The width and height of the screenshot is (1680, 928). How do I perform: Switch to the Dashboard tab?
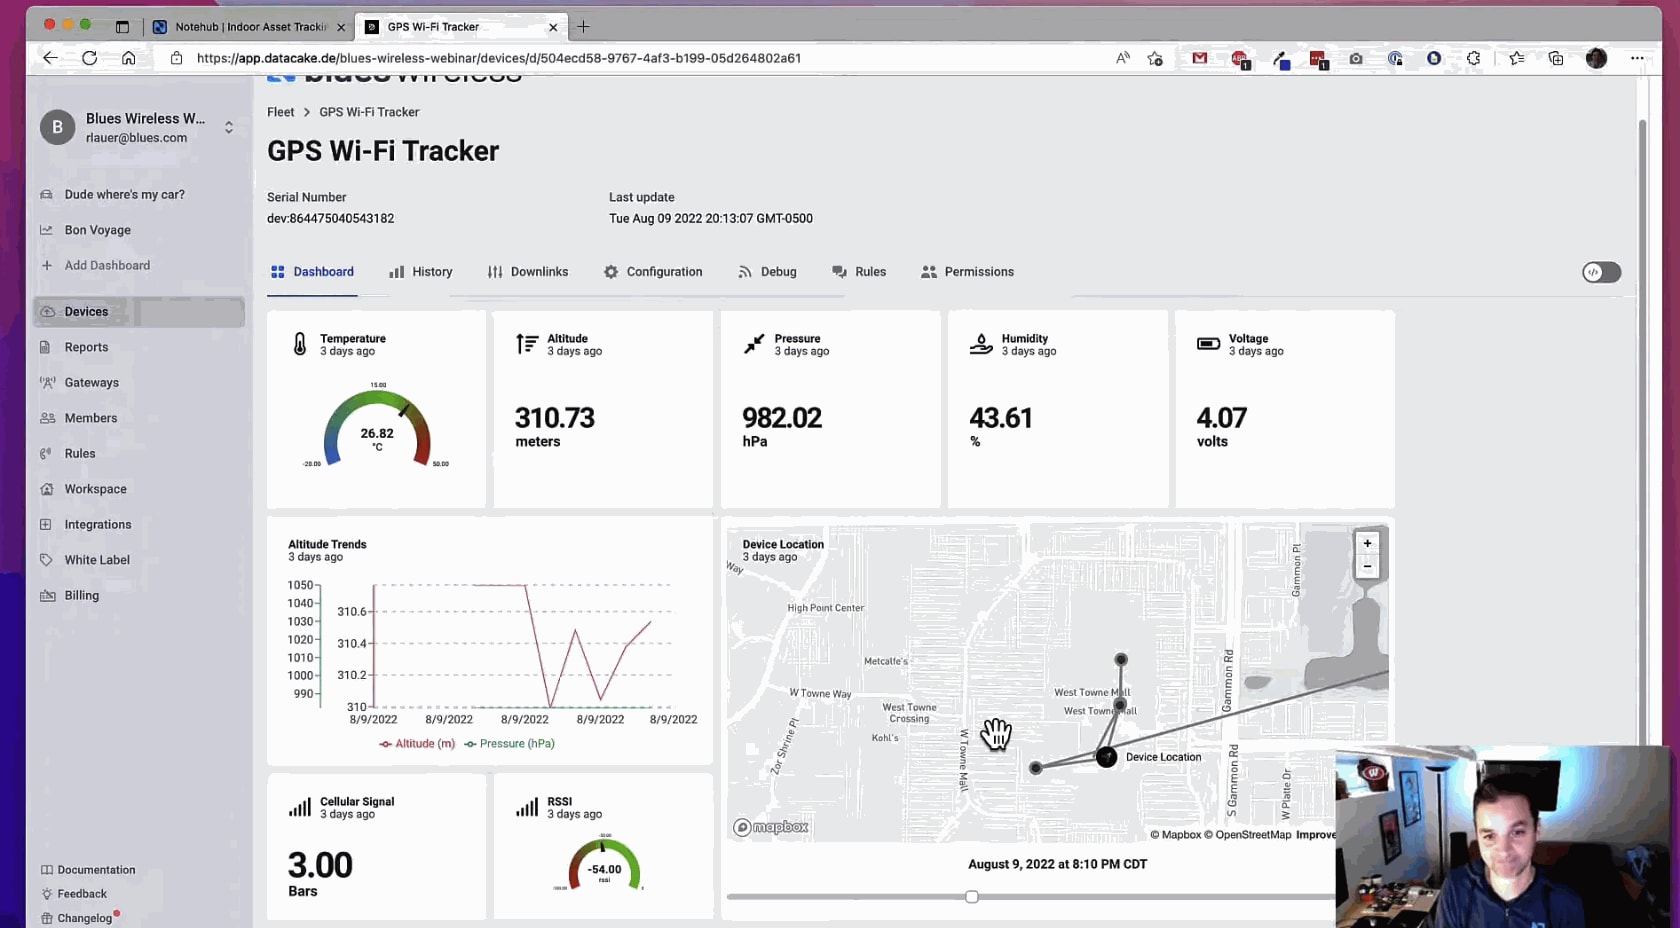point(312,272)
